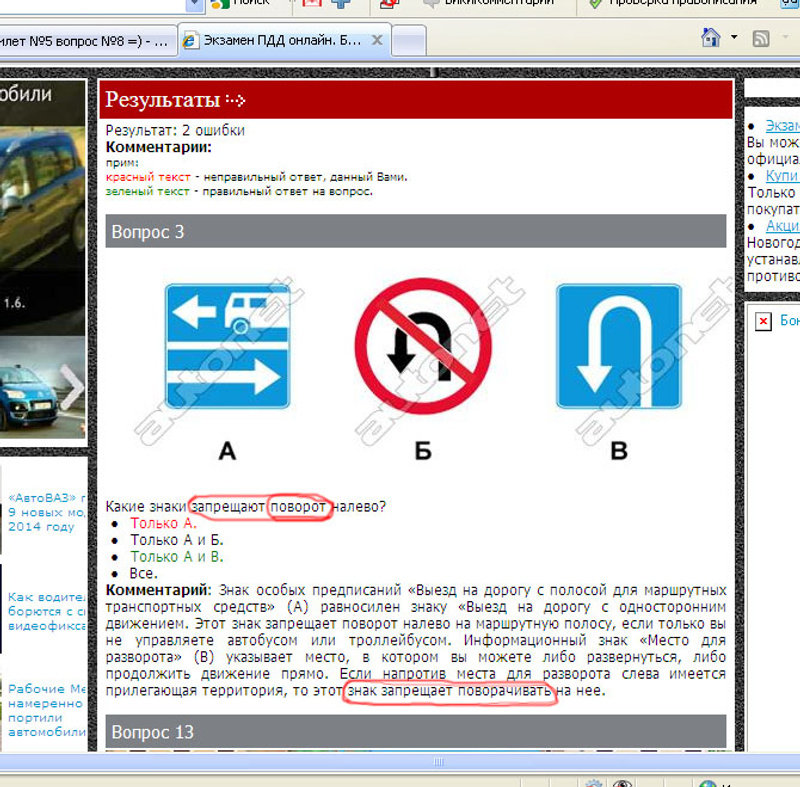Open the «АвтоВАЗ» news link

pyautogui.click(x=46, y=512)
